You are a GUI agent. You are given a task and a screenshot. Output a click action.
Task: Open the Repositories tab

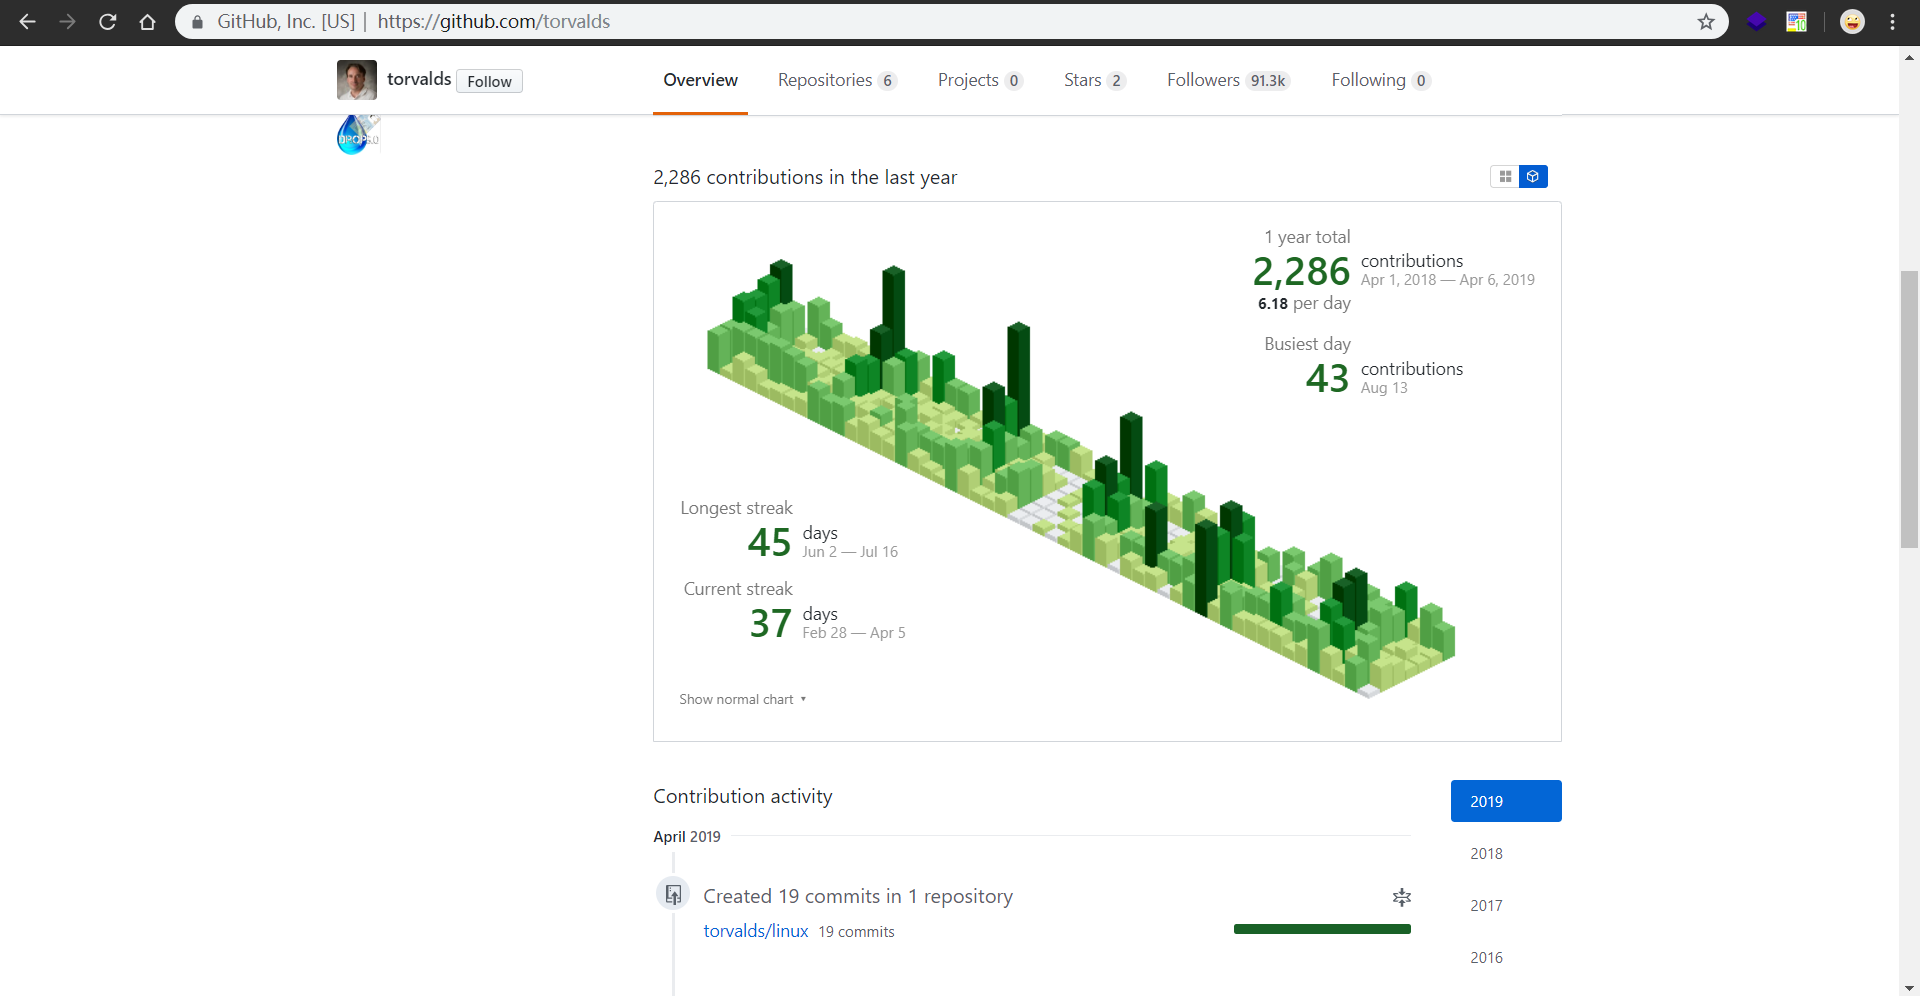click(x=836, y=80)
